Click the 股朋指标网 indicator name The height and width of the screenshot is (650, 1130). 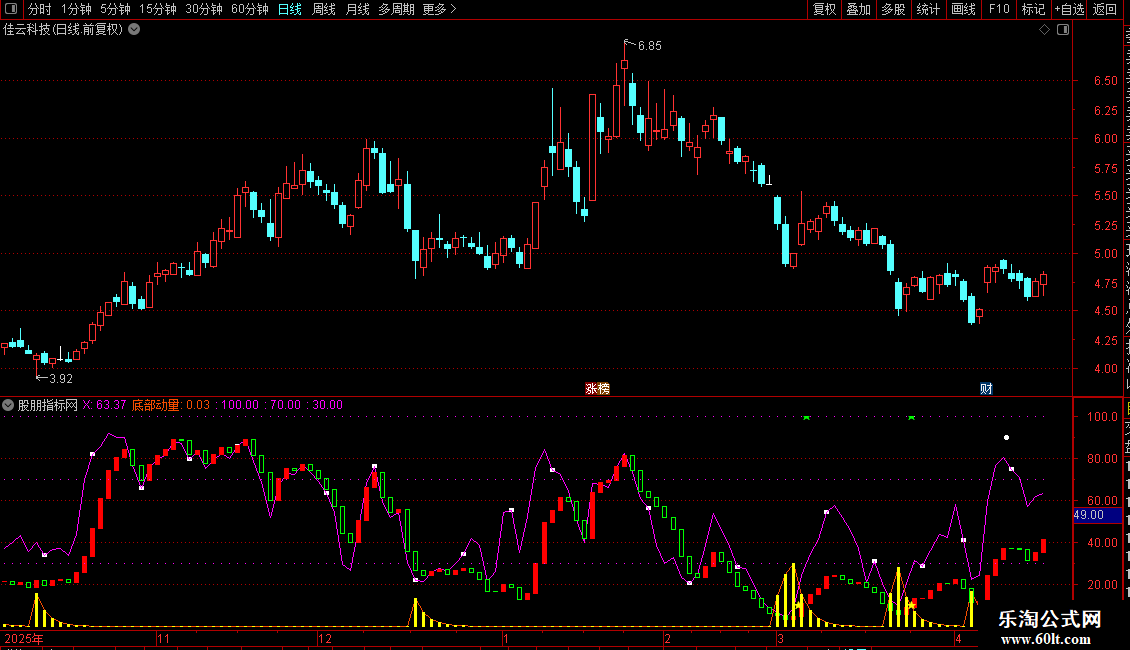[48, 405]
